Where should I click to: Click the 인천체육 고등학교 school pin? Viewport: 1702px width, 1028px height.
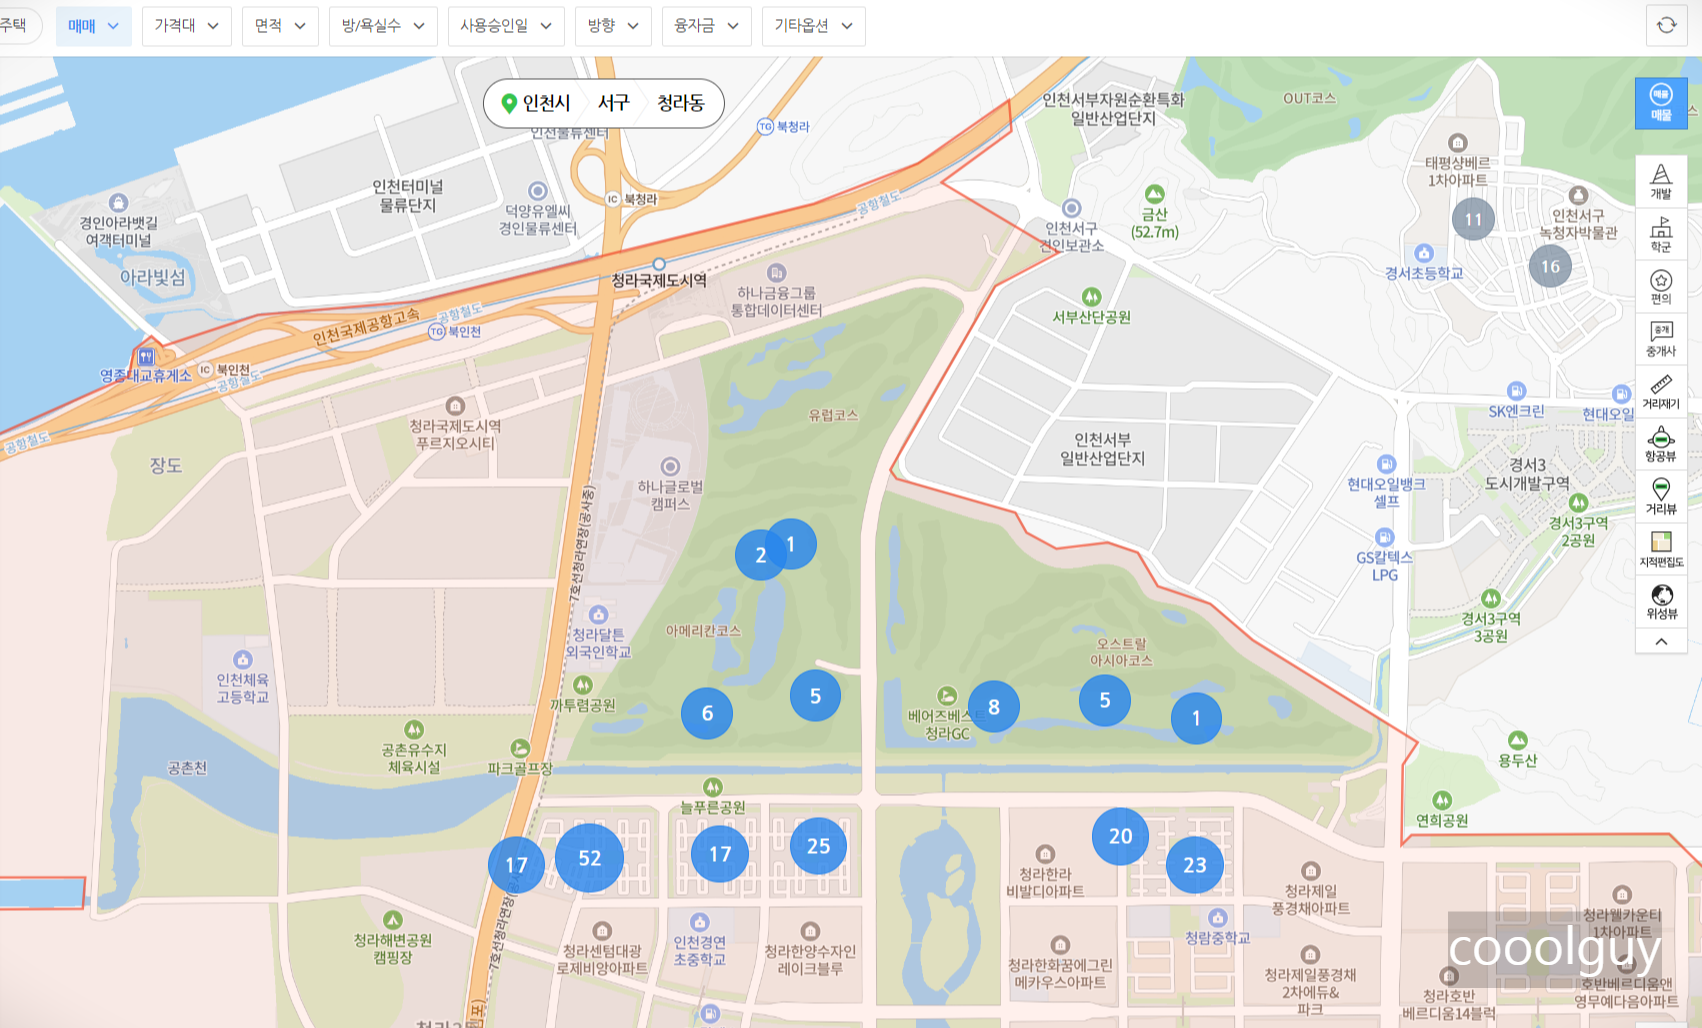243,659
